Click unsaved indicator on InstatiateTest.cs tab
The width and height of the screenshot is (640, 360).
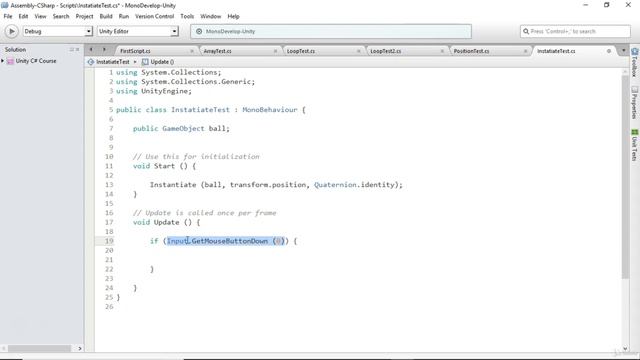(x=609, y=51)
